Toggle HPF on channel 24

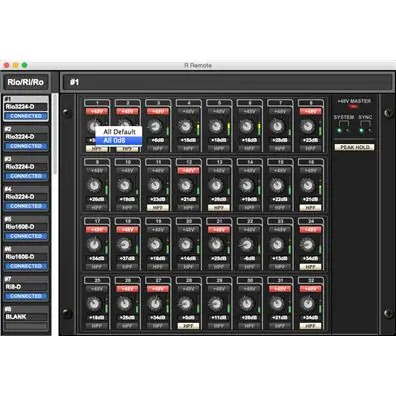pos(310,267)
